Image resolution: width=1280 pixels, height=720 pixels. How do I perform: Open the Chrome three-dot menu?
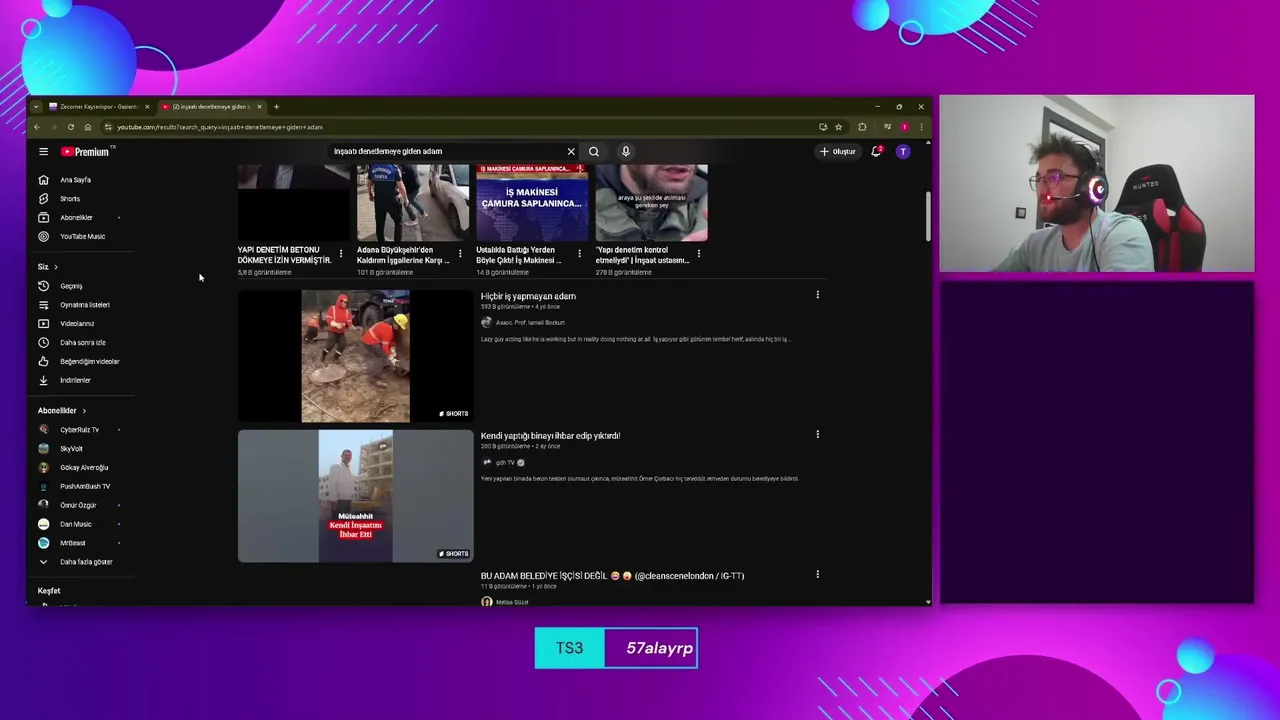click(x=921, y=127)
